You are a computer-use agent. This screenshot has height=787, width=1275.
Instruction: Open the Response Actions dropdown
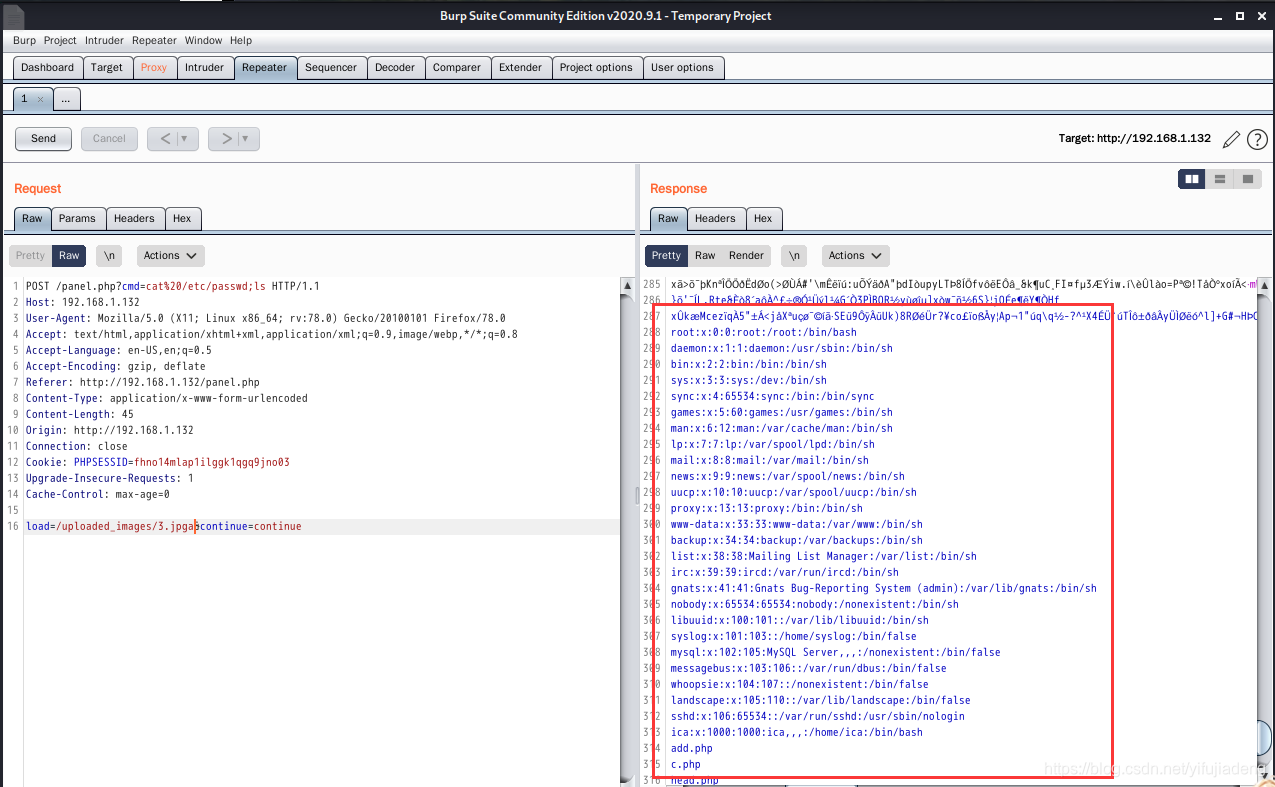tap(855, 255)
